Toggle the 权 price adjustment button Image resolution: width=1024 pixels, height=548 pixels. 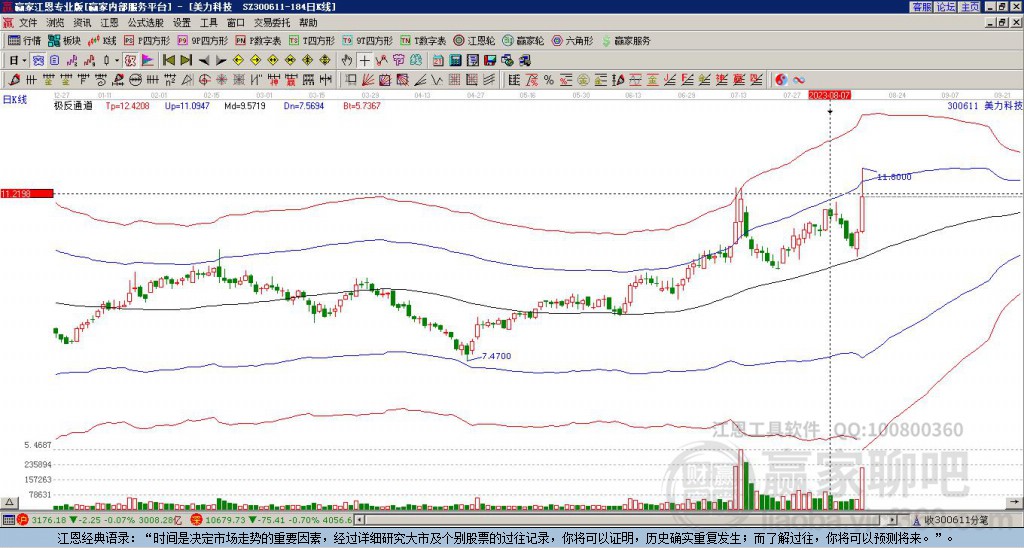[x=130, y=61]
